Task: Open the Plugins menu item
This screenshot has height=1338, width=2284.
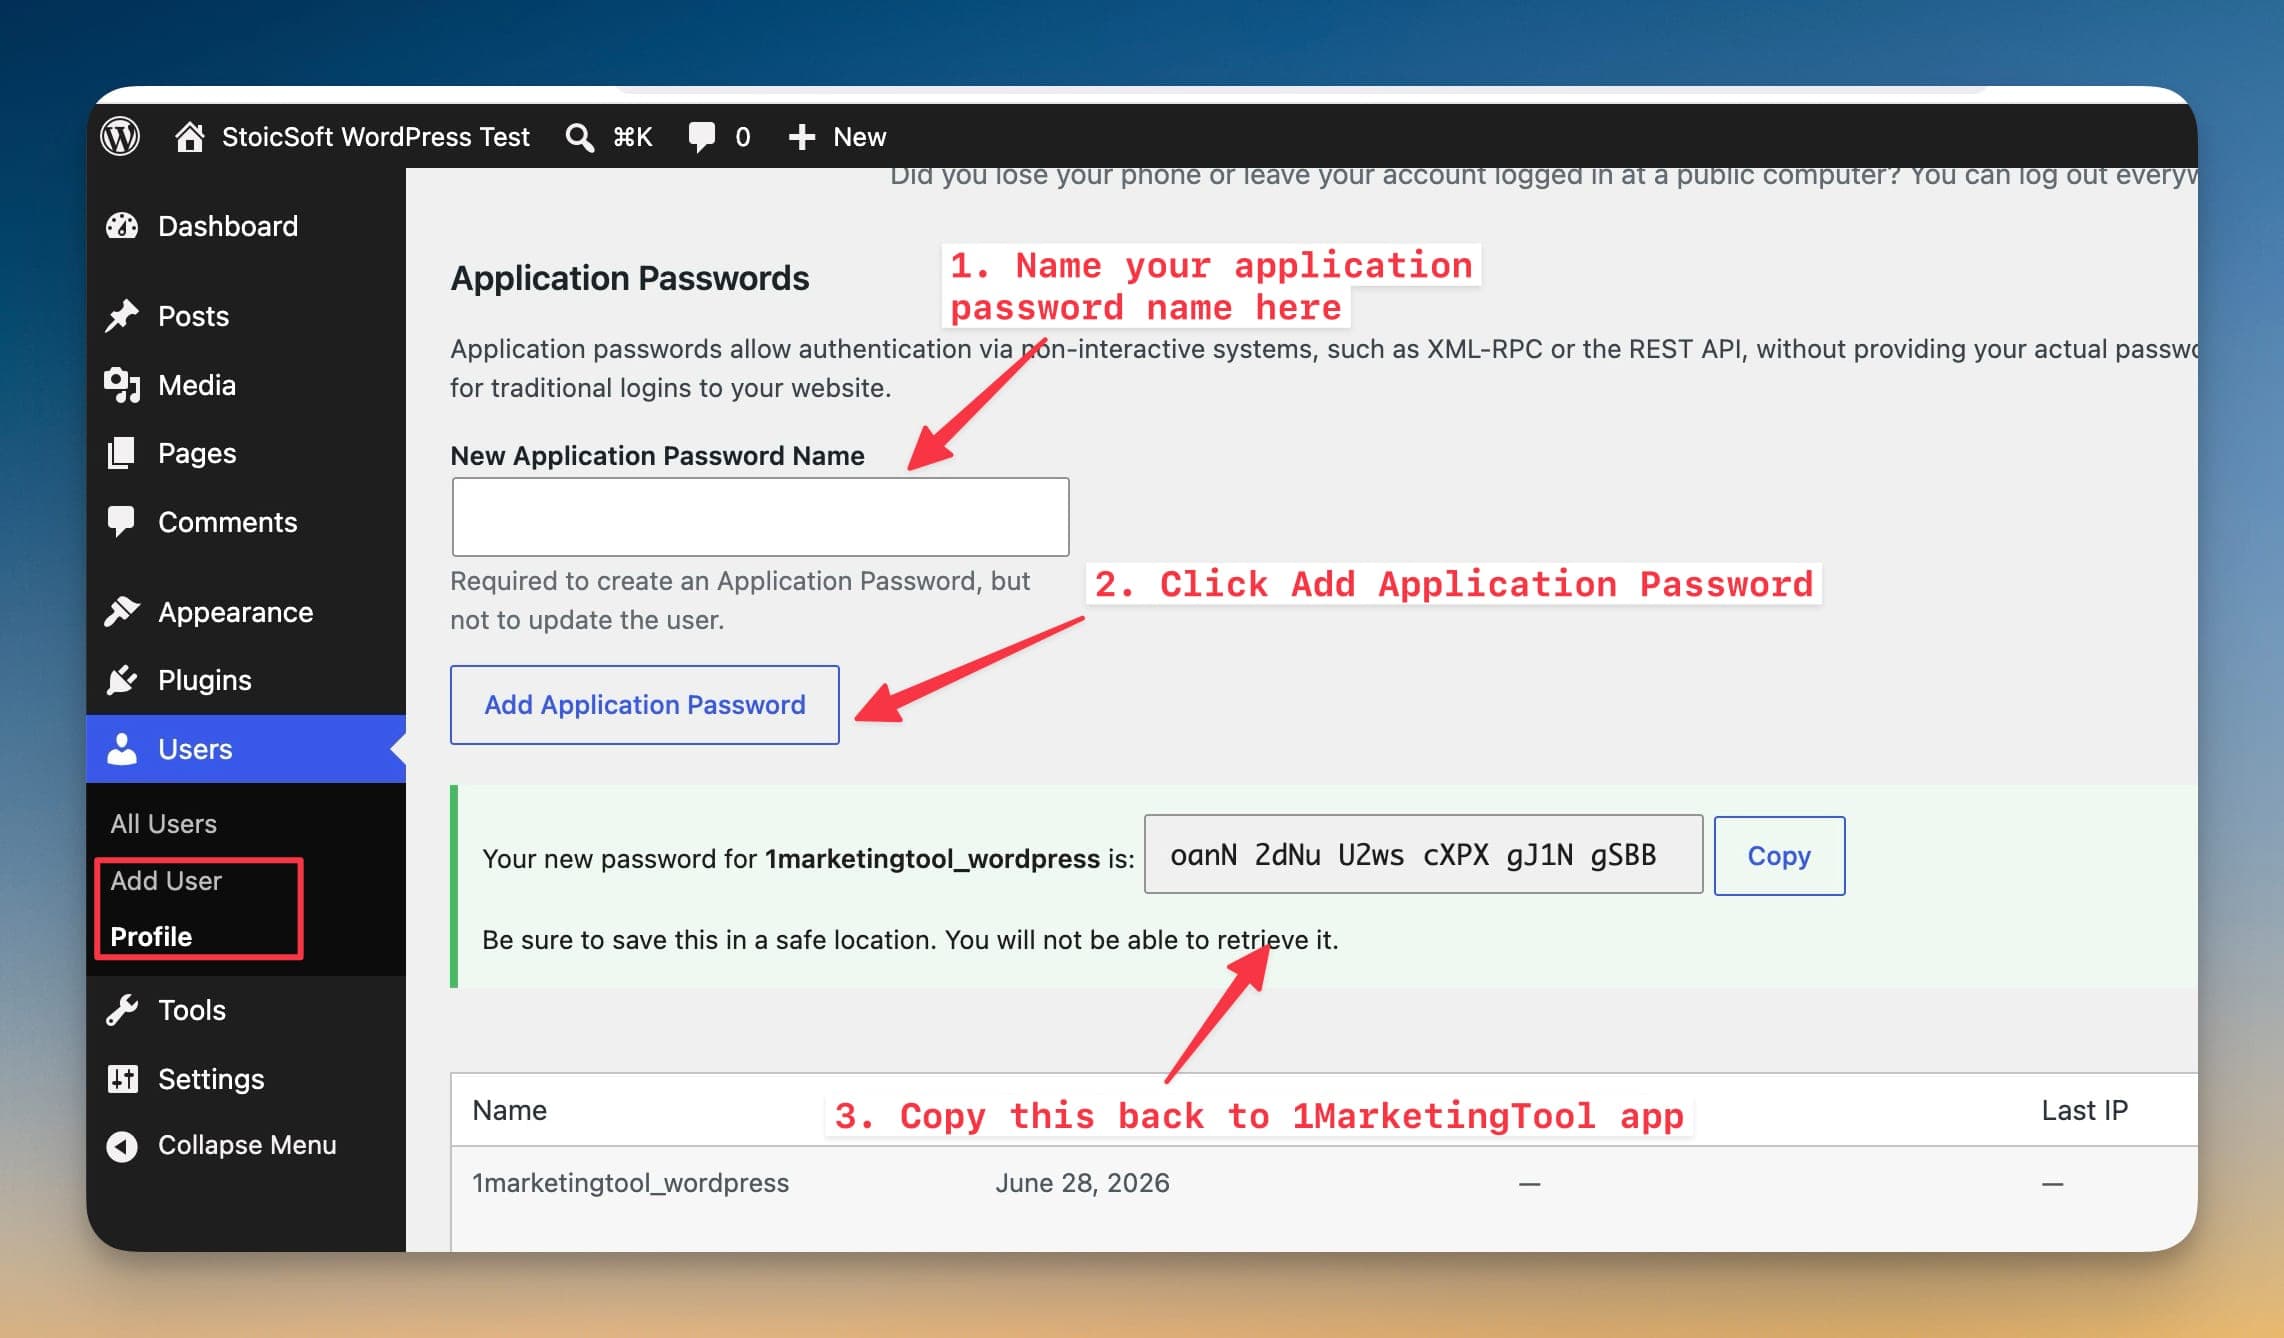Action: coord(205,680)
